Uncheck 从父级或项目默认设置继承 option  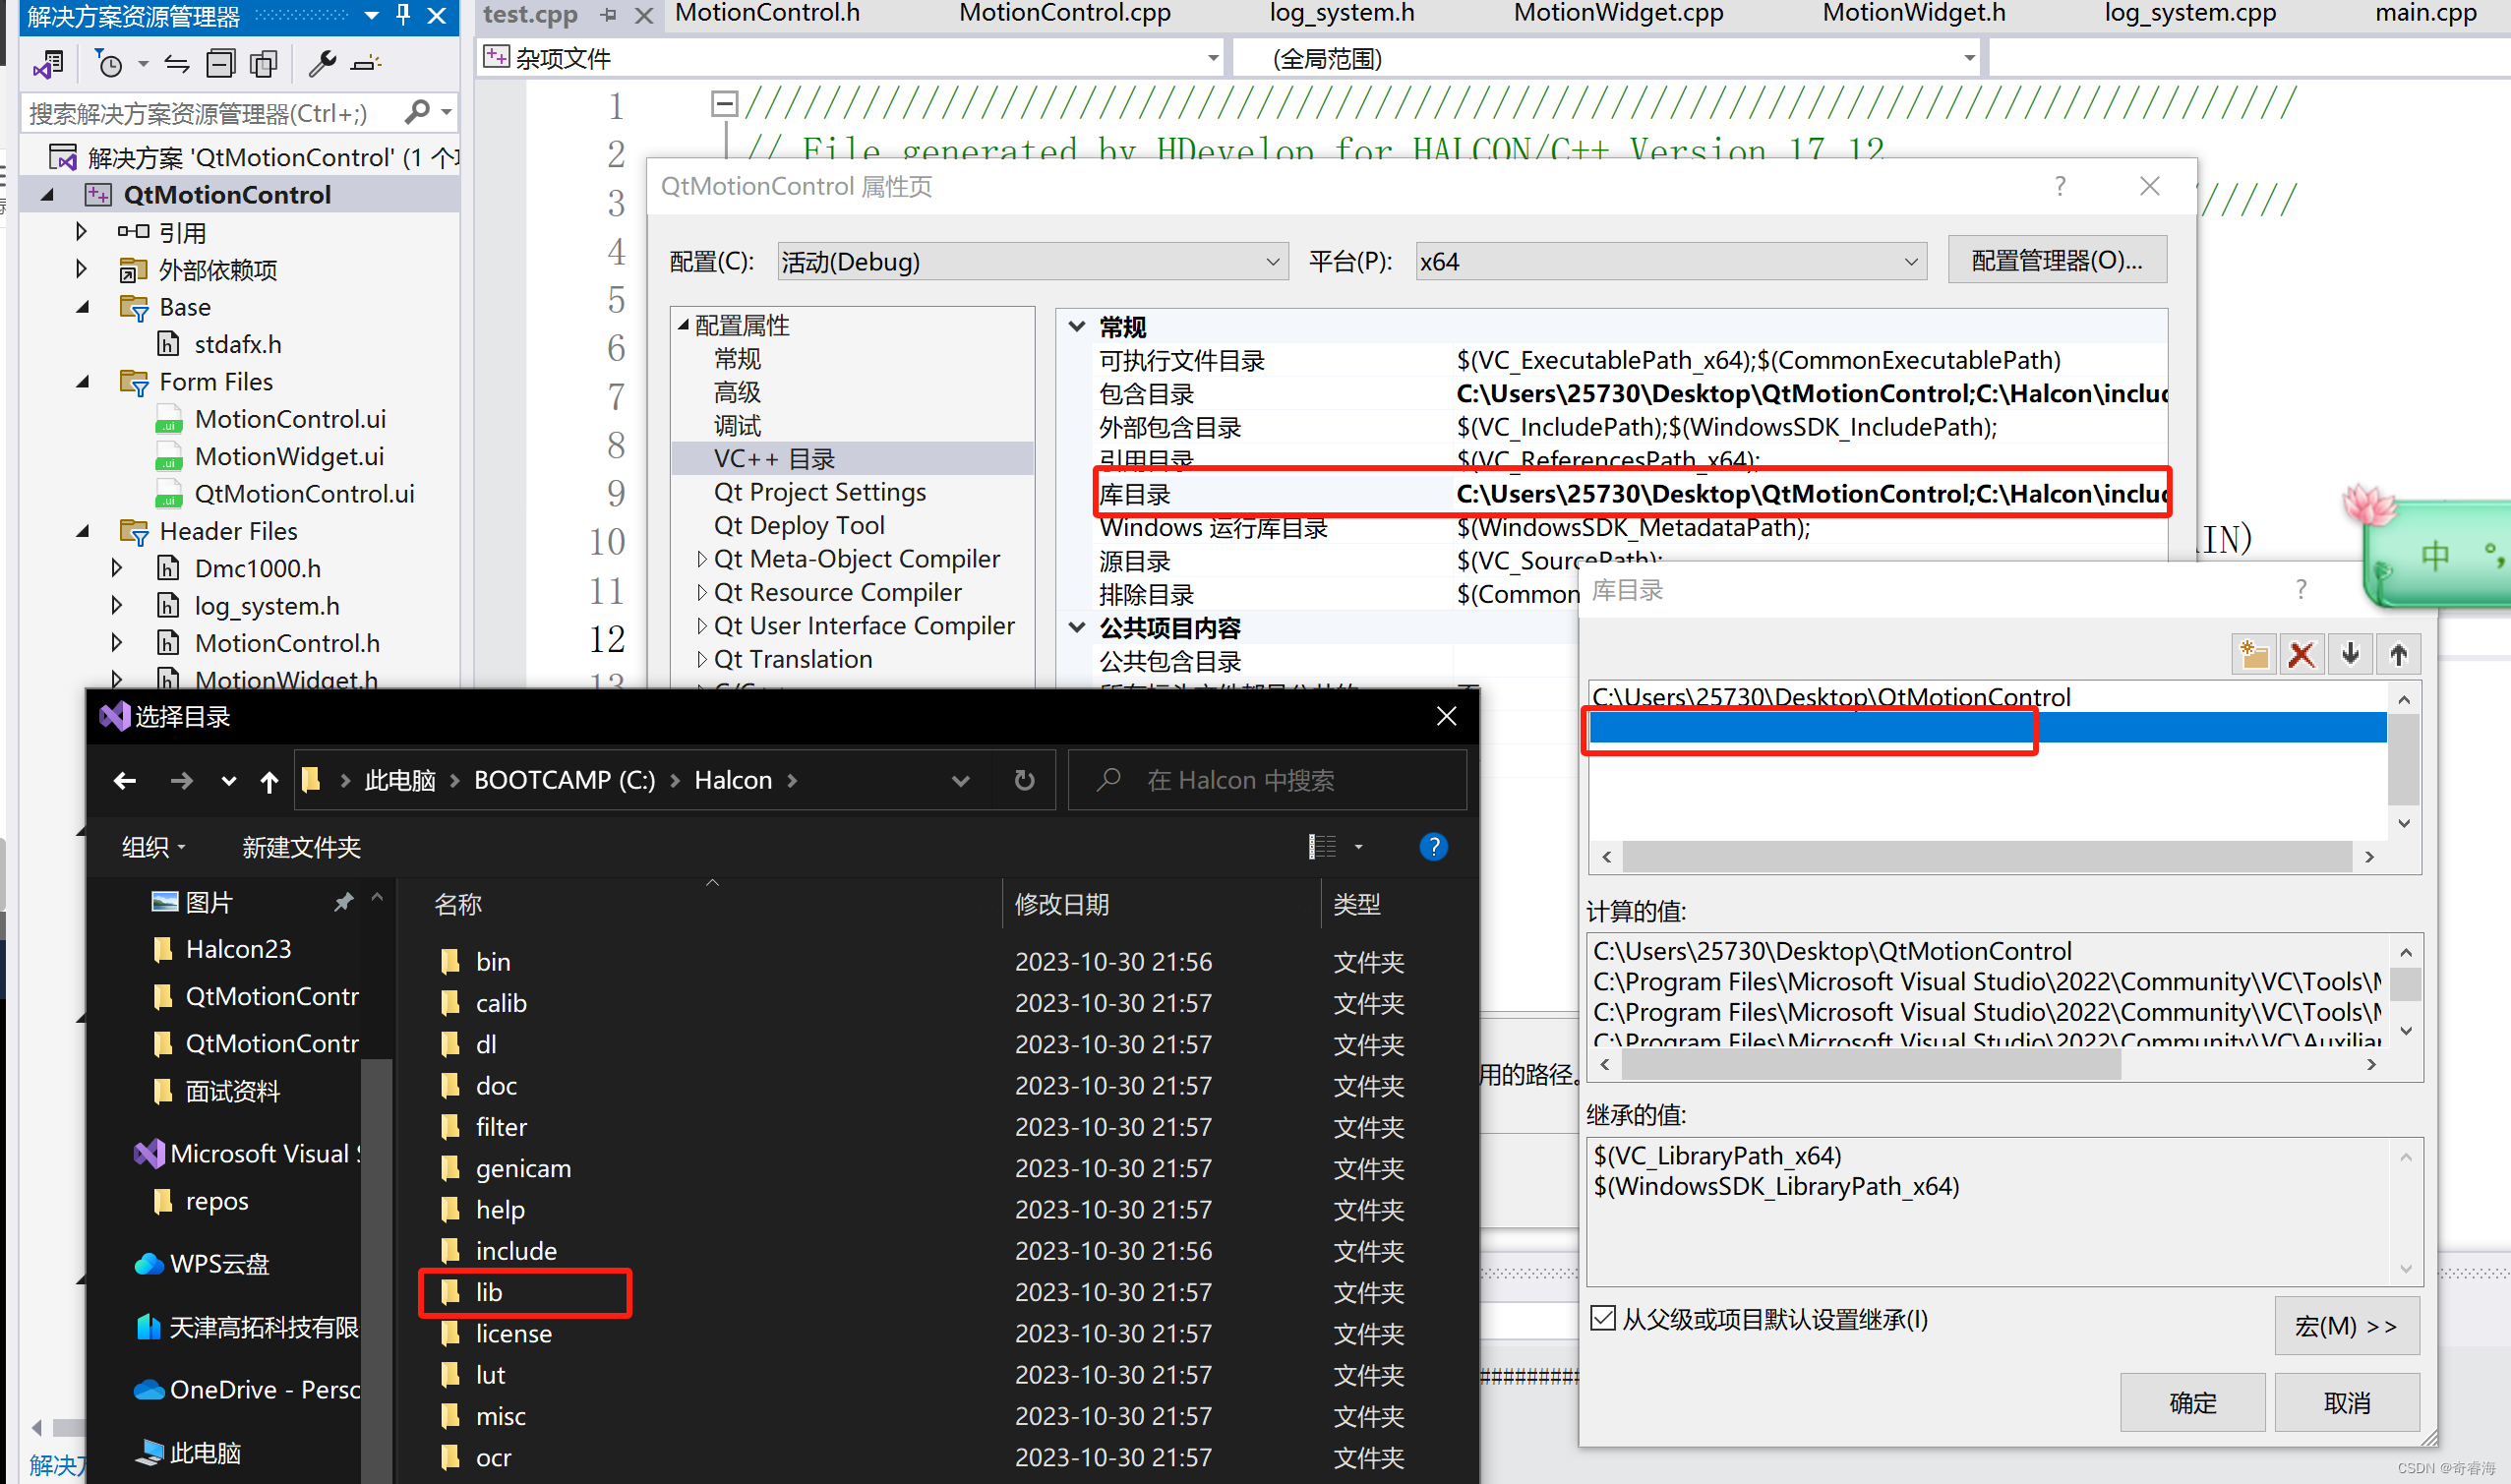[x=1601, y=1319]
